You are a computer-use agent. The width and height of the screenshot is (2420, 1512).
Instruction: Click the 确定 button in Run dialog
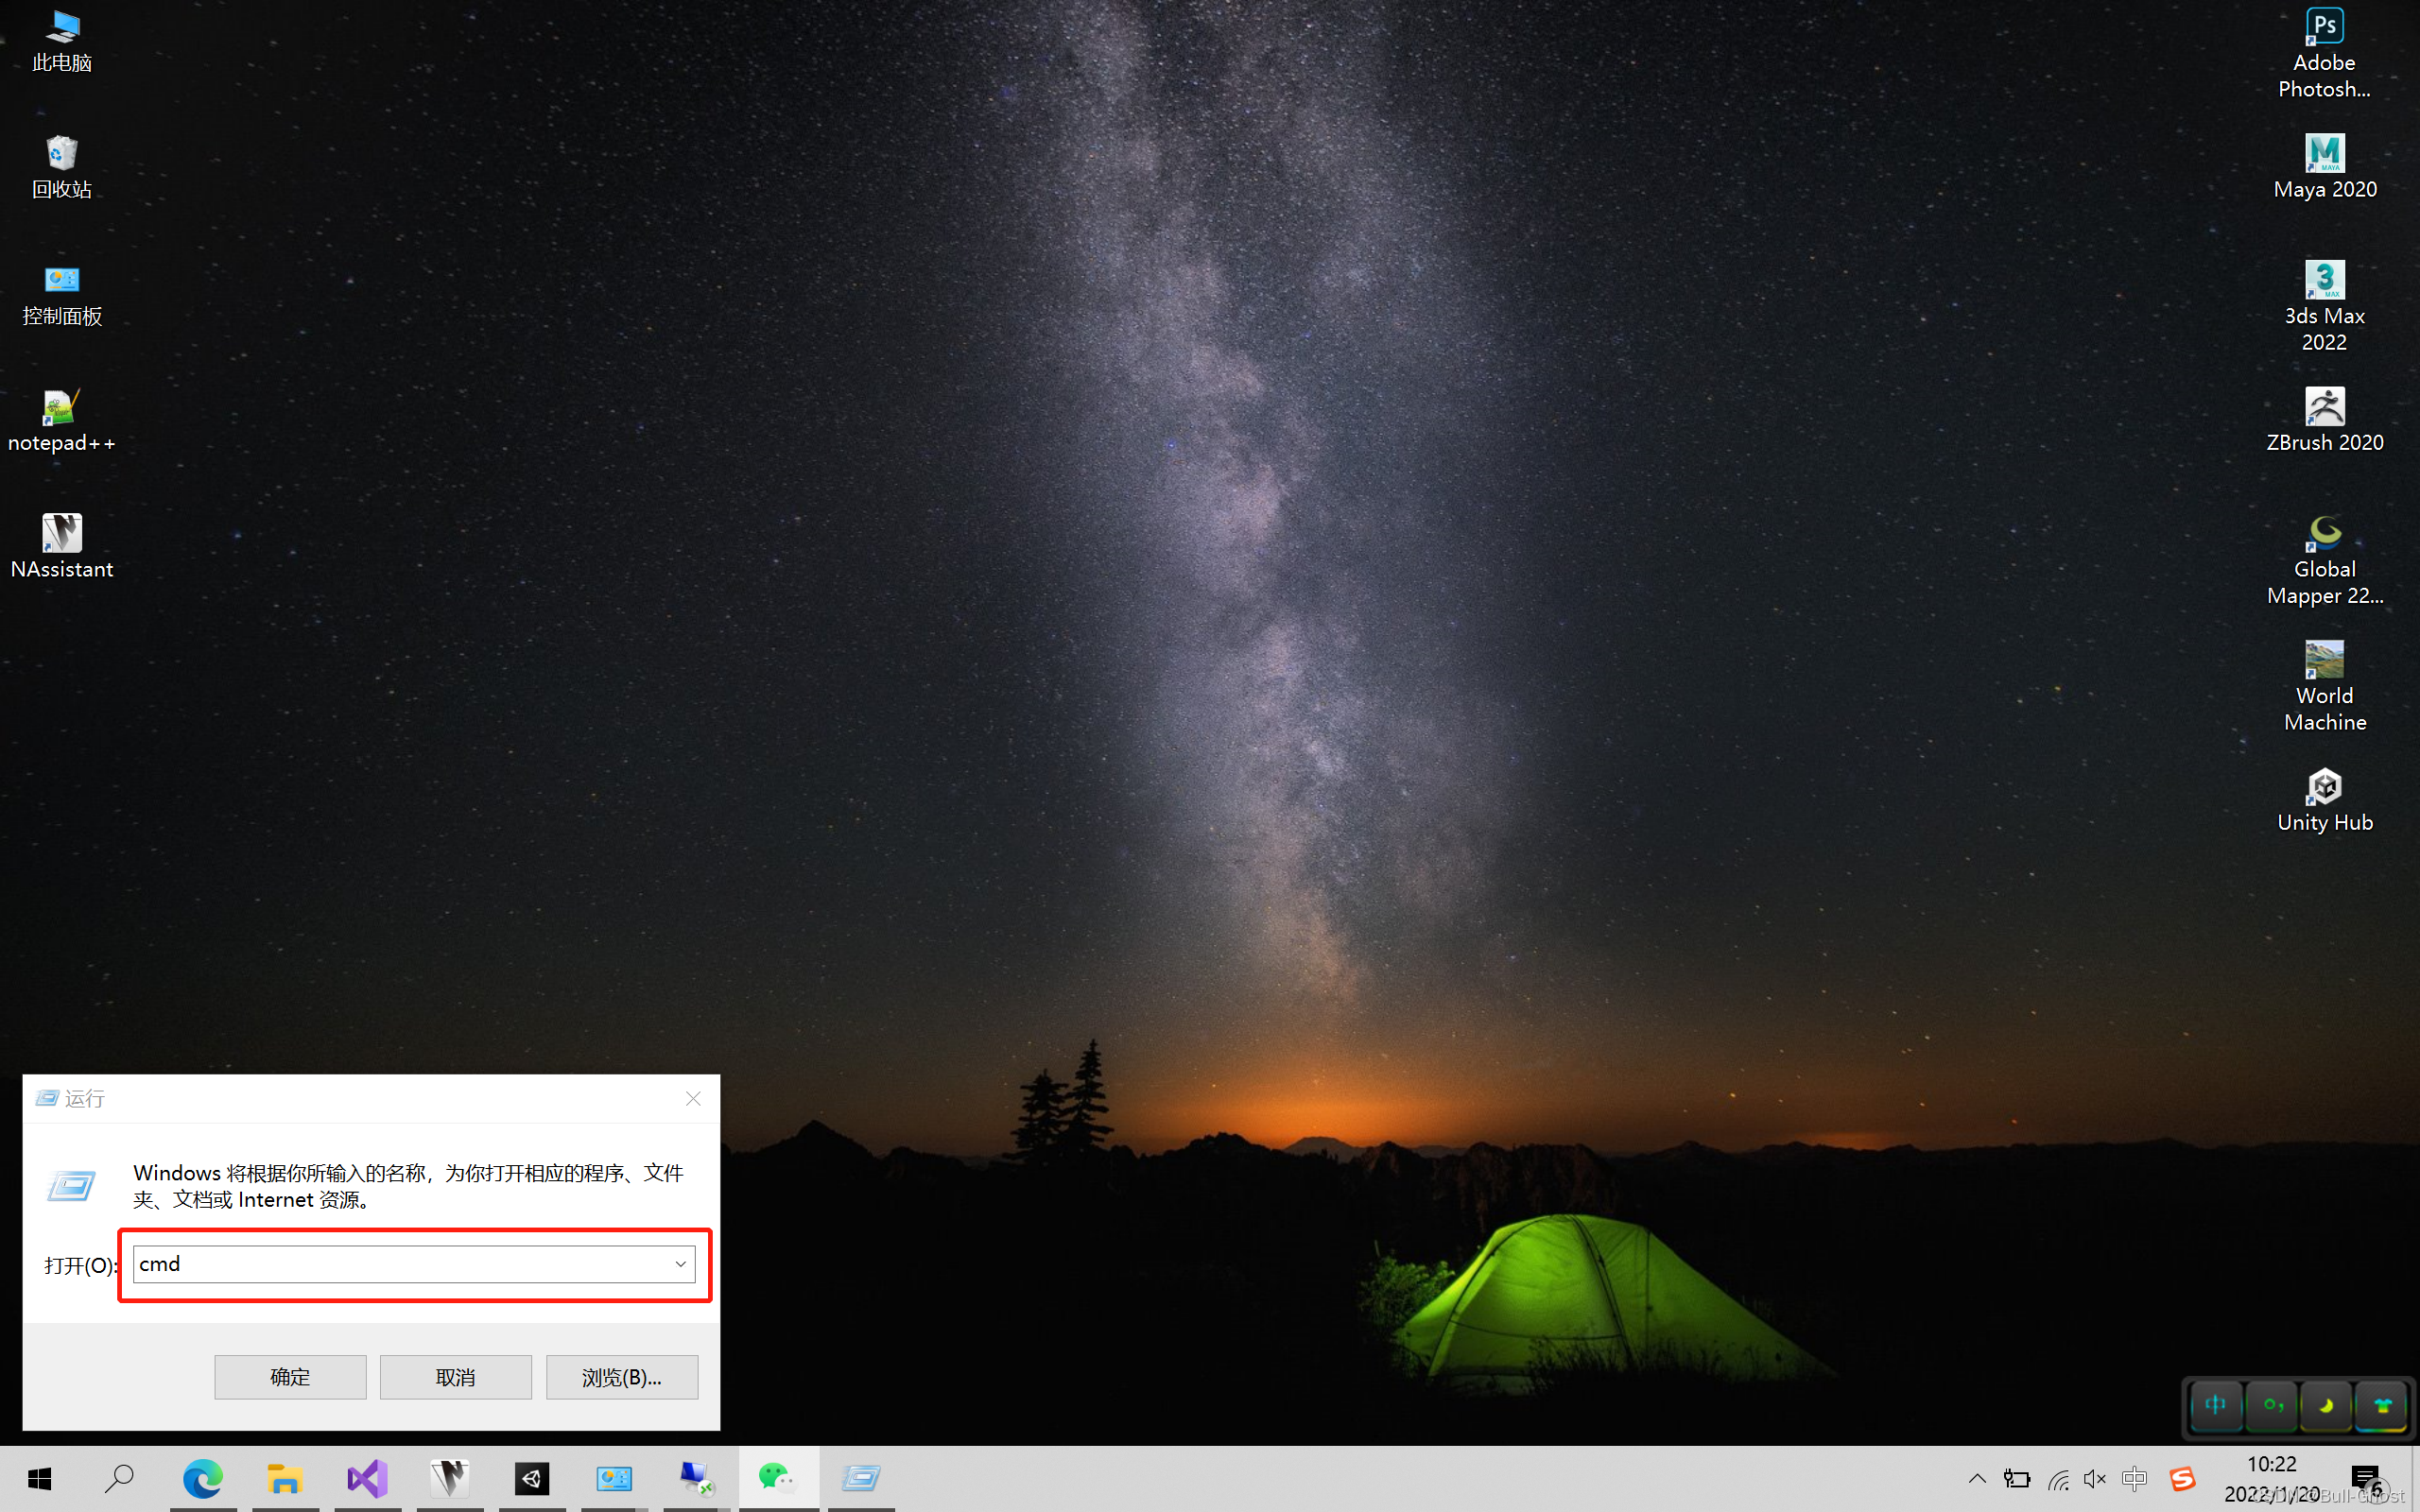290,1377
